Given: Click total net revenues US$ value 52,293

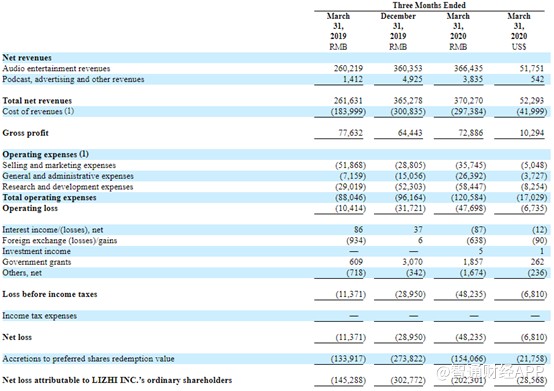Looking at the screenshot, I should 531,101.
